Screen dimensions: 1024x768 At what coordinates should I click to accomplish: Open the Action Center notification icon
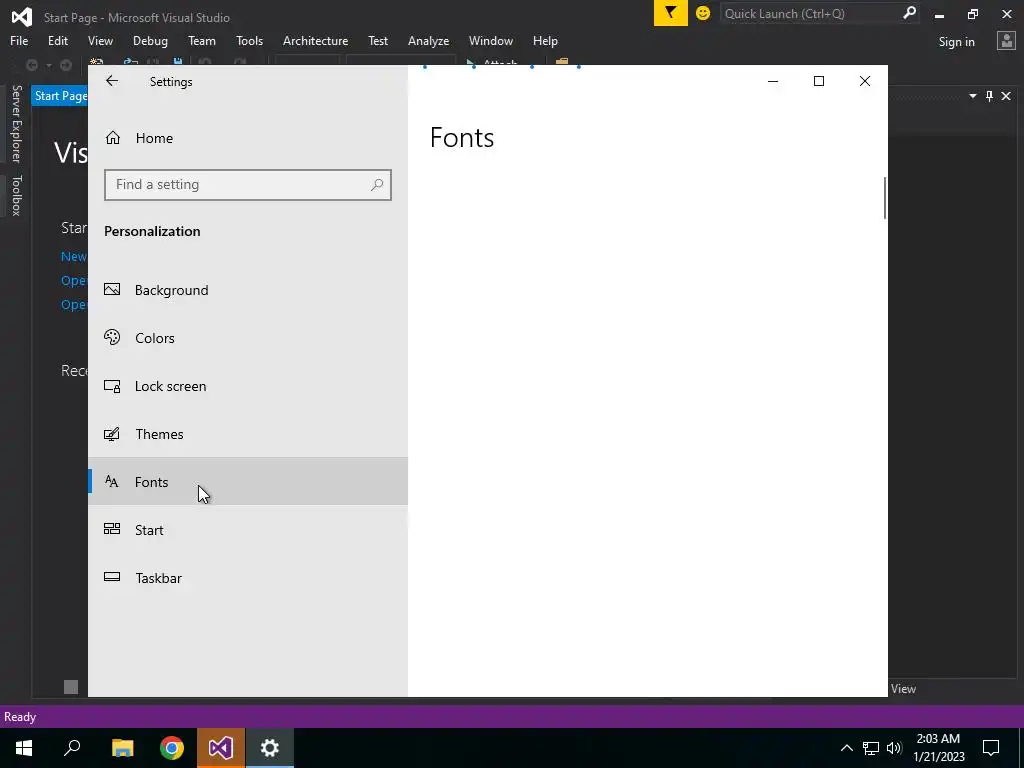pyautogui.click(x=991, y=748)
